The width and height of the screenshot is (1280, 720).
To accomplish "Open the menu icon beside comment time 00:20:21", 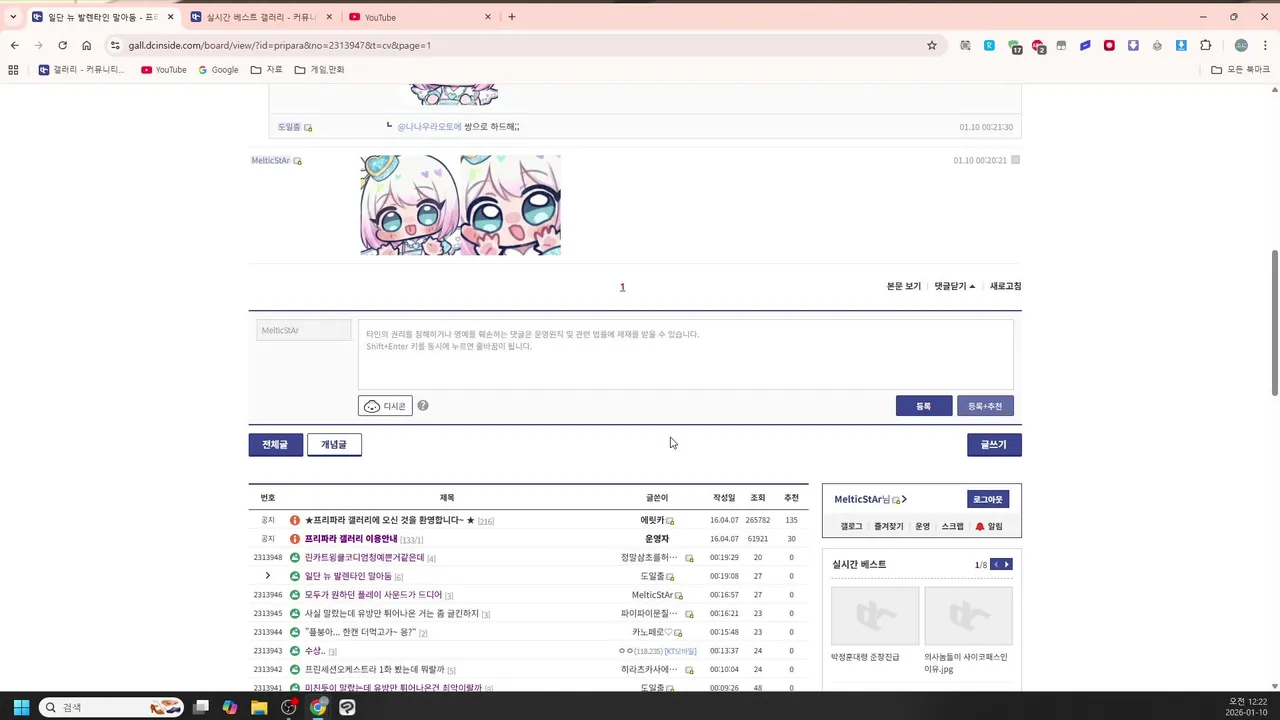I will (x=1016, y=160).
